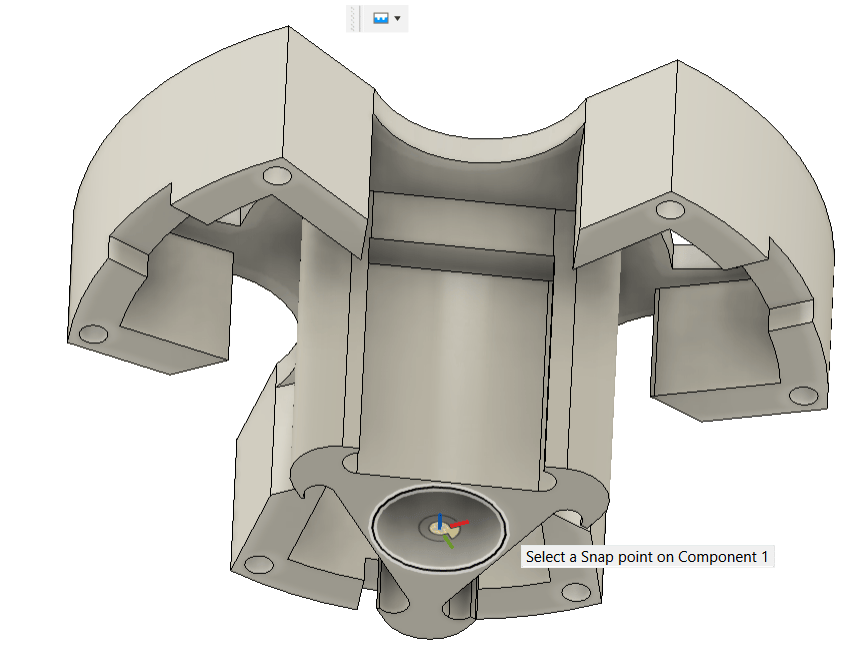This screenshot has height=671, width=868.
Task: Select the bottom-right base bolt hole
Action: tap(576, 591)
